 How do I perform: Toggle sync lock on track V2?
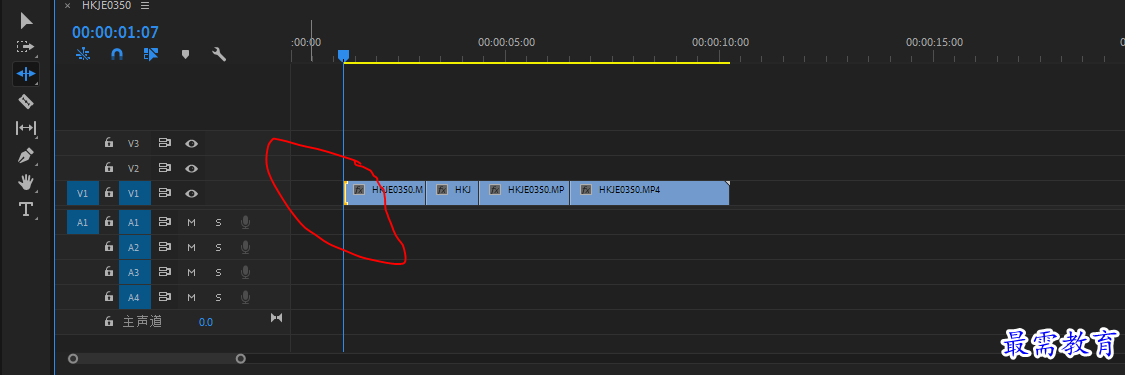pyautogui.click(x=165, y=168)
